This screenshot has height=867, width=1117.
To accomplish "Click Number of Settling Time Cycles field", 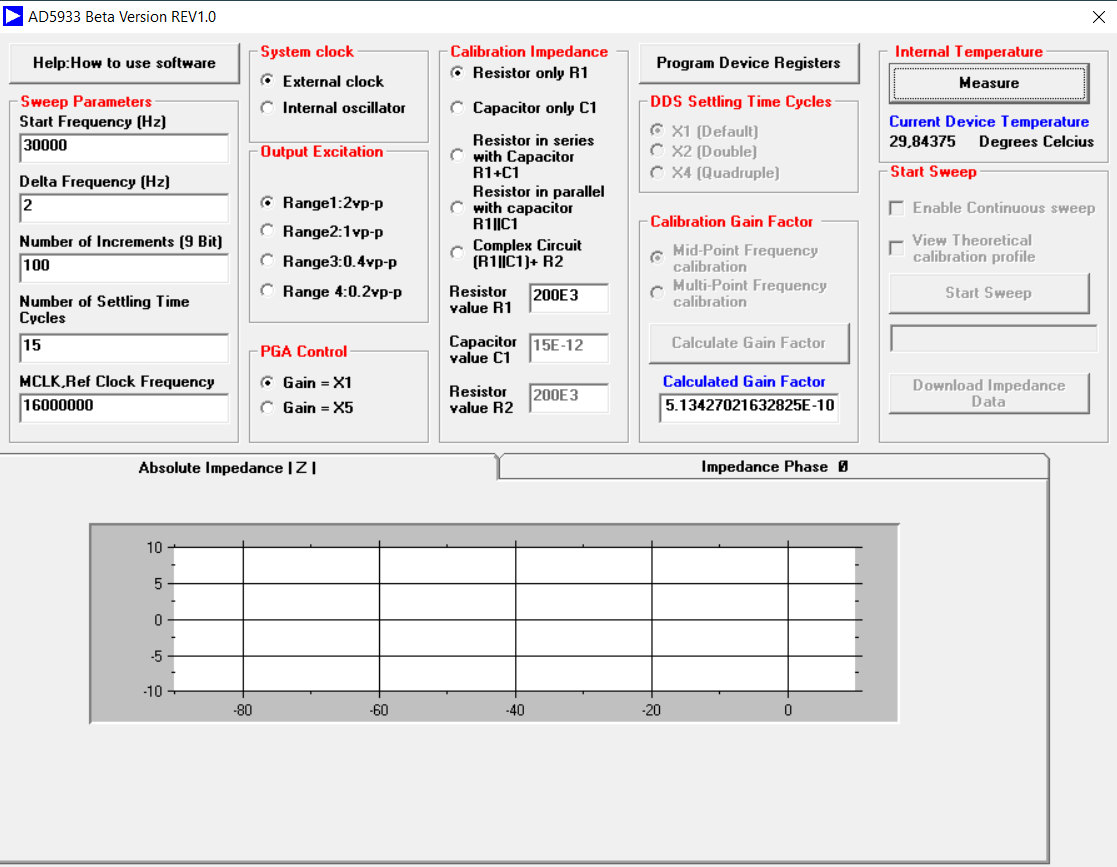I will [x=124, y=347].
